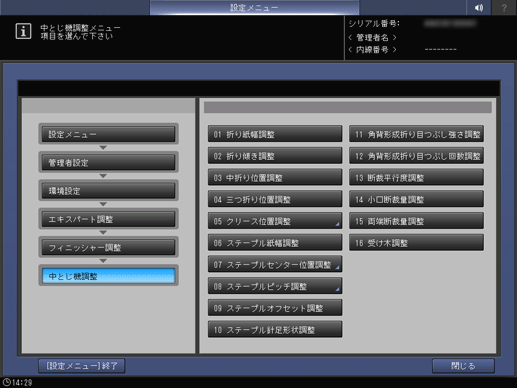Open 06 ステープル紙幅調整
The width and height of the screenshot is (517, 388).
(x=275, y=243)
